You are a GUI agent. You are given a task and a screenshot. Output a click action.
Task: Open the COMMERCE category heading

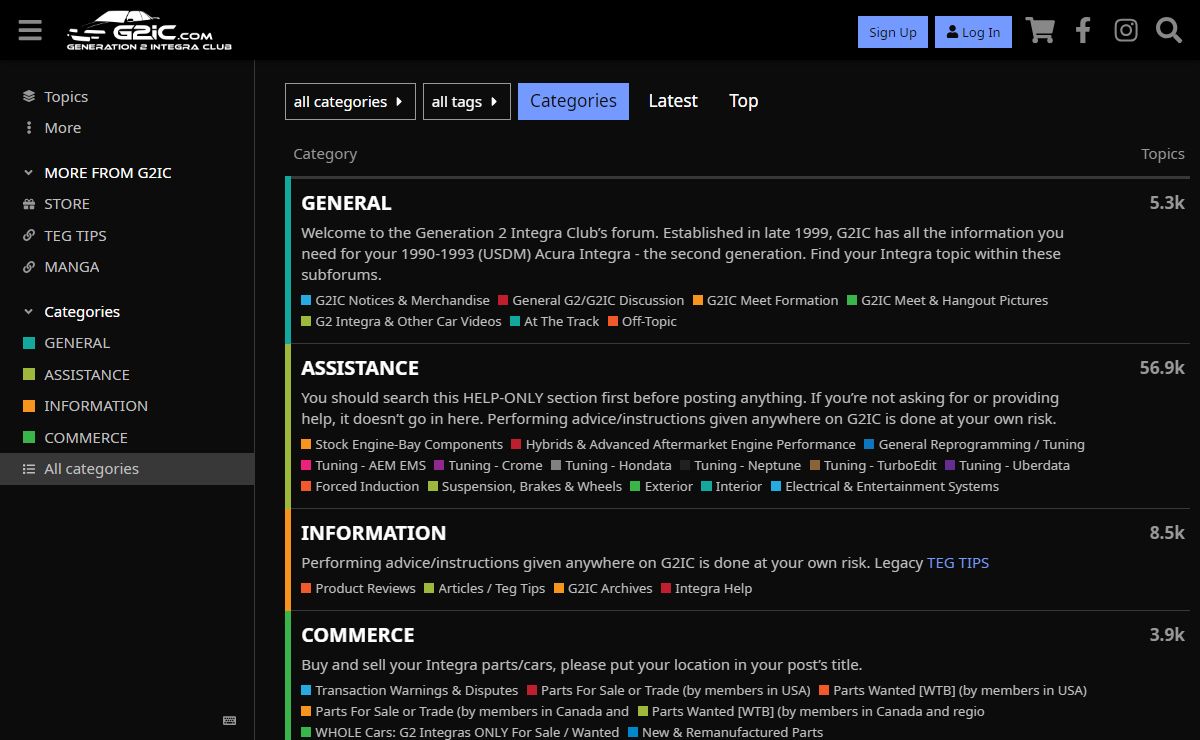358,635
